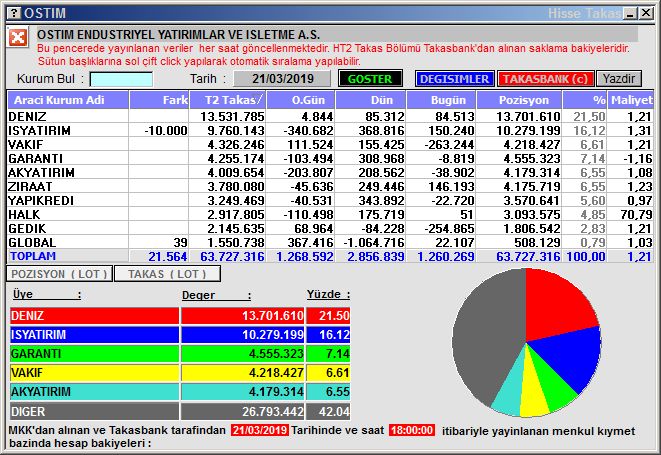
Task: Click the gray slice of the pie chart
Action: click(487, 333)
